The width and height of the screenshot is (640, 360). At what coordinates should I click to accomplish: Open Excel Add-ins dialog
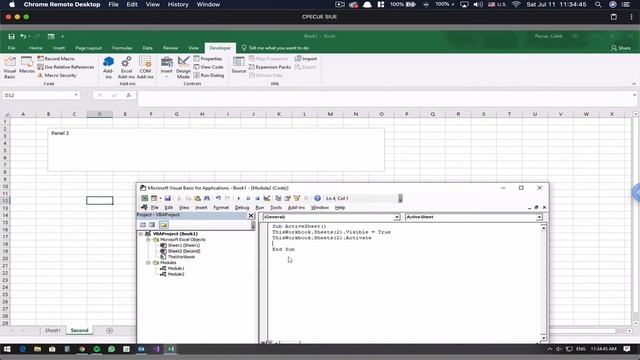click(126, 67)
